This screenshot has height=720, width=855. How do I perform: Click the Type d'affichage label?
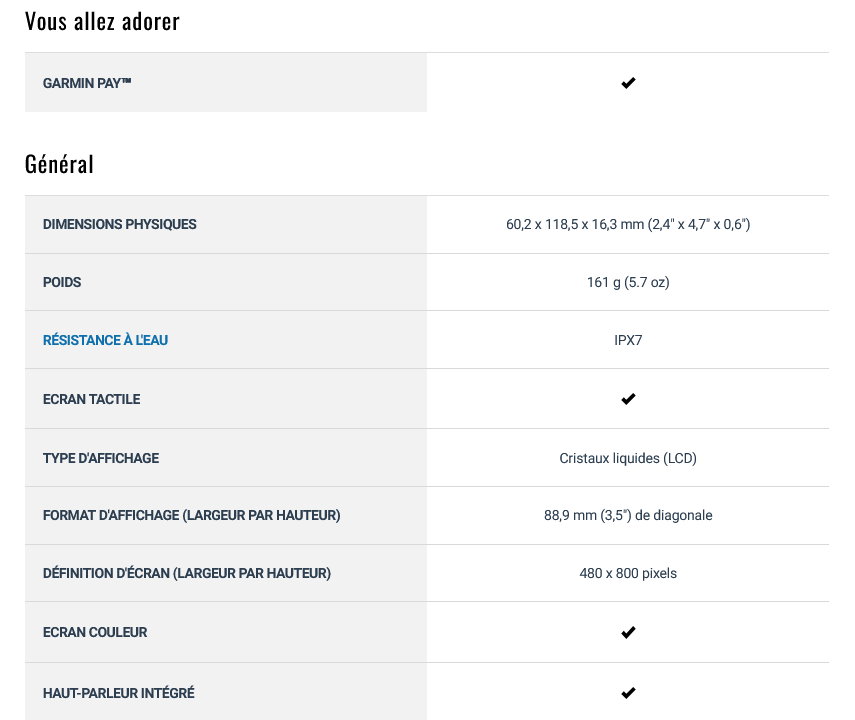point(101,458)
